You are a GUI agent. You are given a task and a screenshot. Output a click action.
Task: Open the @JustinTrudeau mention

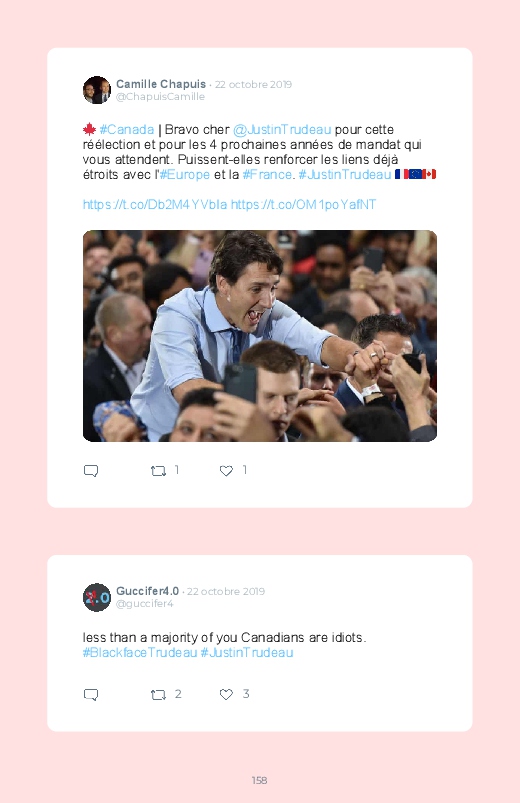point(282,130)
